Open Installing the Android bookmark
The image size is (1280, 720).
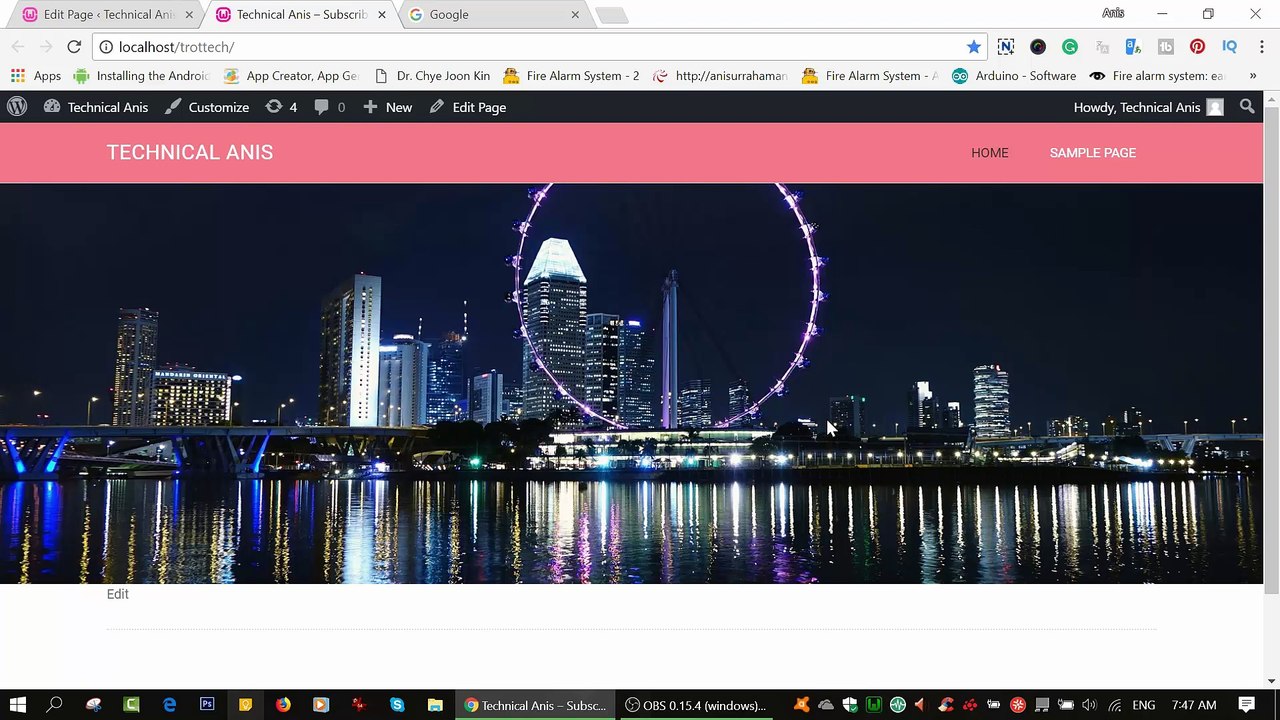141,76
